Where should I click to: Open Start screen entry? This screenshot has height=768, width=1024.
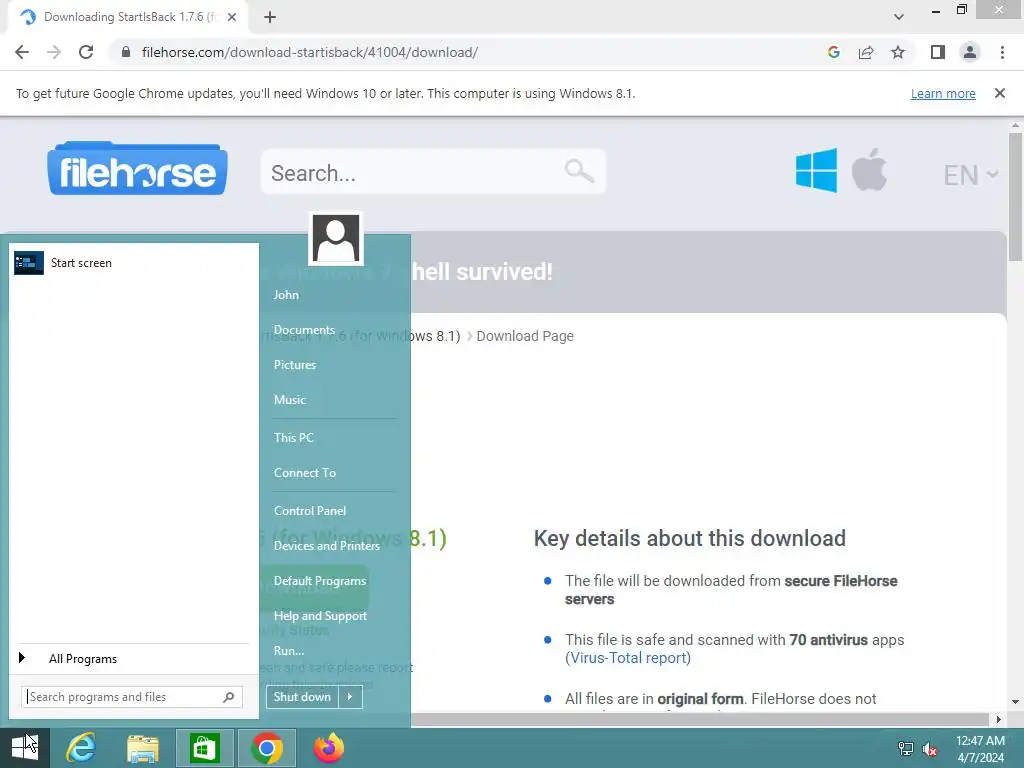point(135,263)
